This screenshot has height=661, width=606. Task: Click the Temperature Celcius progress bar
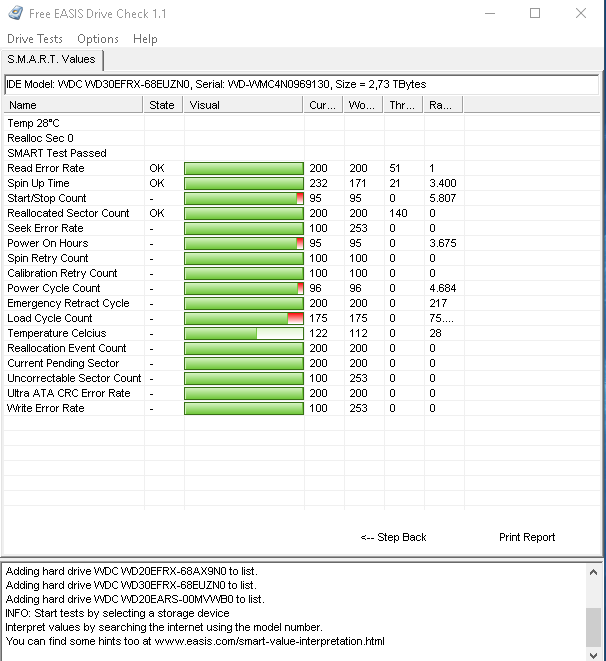(243, 333)
